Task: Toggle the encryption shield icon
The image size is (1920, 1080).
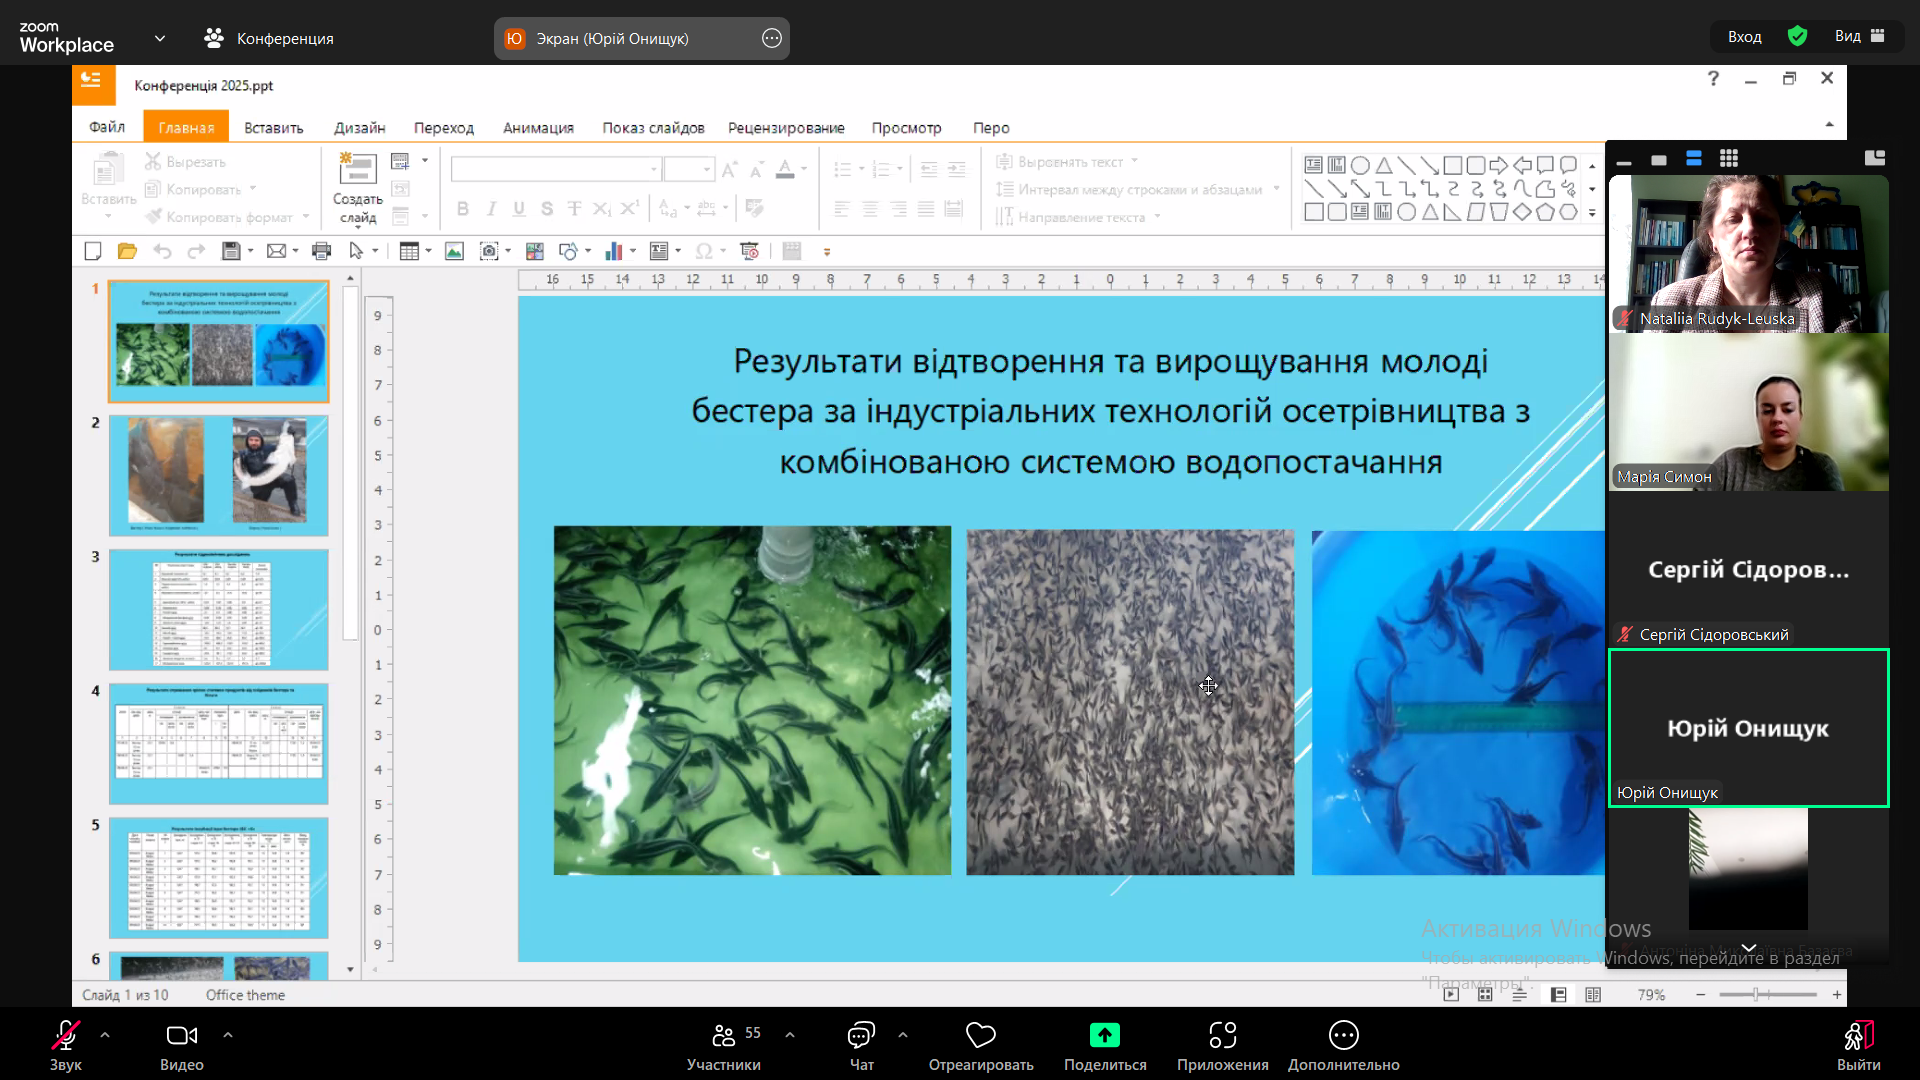Action: point(1797,36)
